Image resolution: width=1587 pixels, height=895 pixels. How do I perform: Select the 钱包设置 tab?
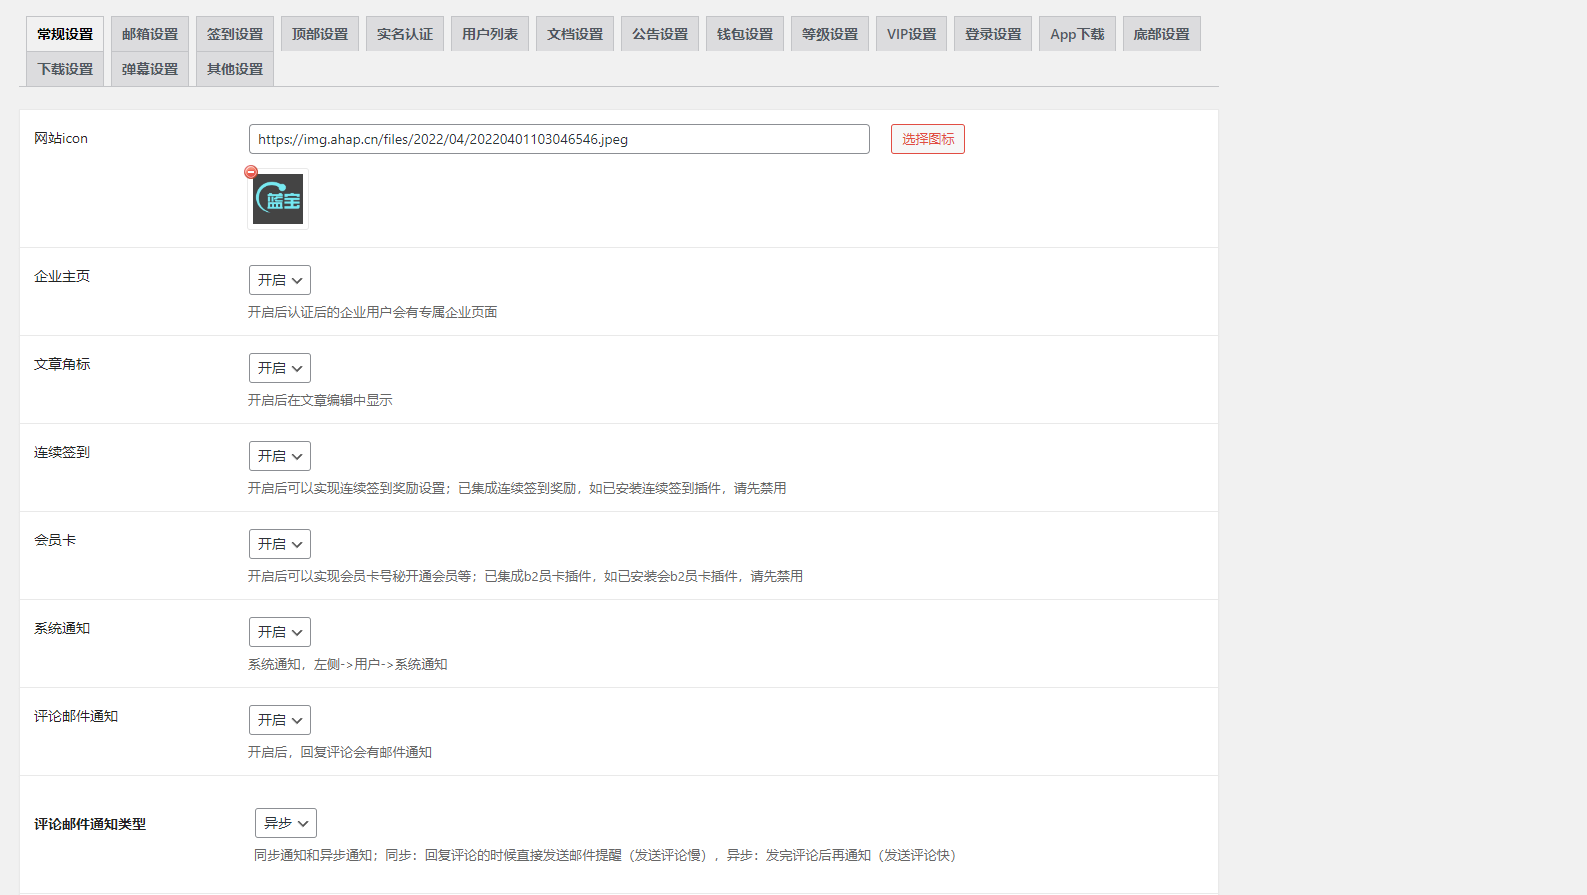(745, 34)
